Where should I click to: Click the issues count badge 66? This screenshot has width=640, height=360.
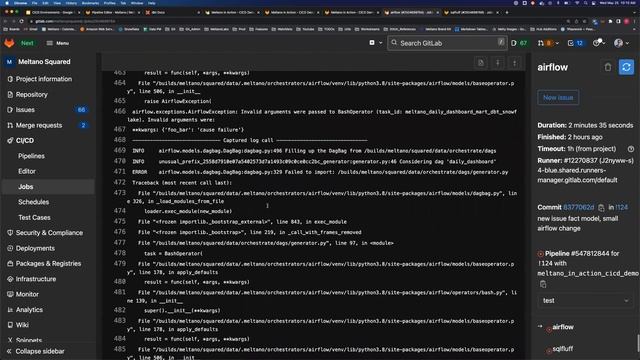coord(81,110)
